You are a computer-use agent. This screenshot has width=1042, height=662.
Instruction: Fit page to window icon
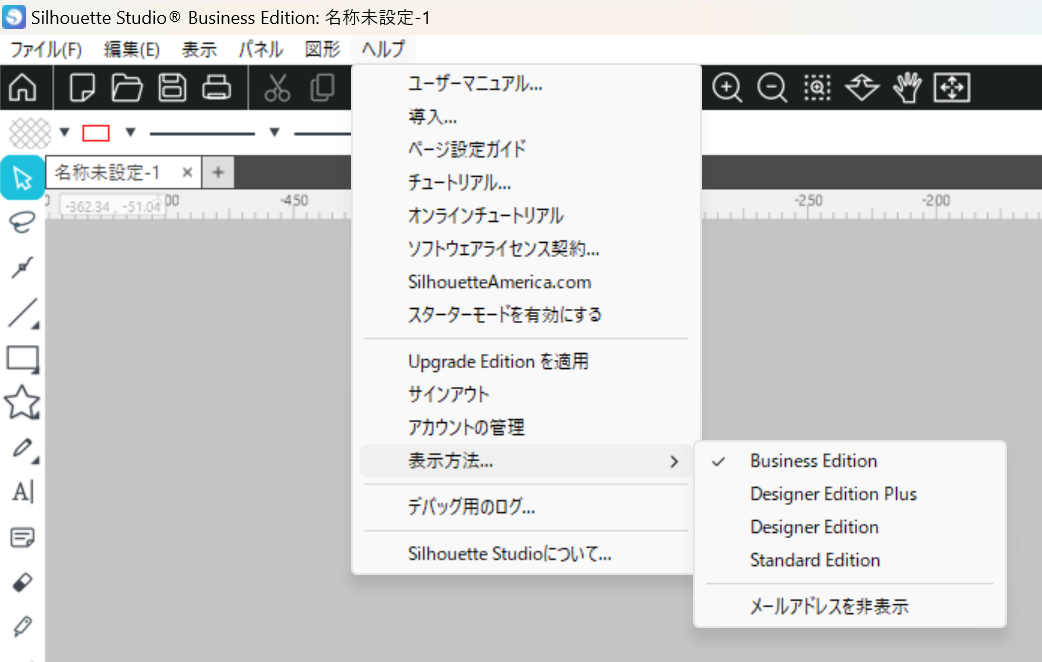click(x=952, y=87)
